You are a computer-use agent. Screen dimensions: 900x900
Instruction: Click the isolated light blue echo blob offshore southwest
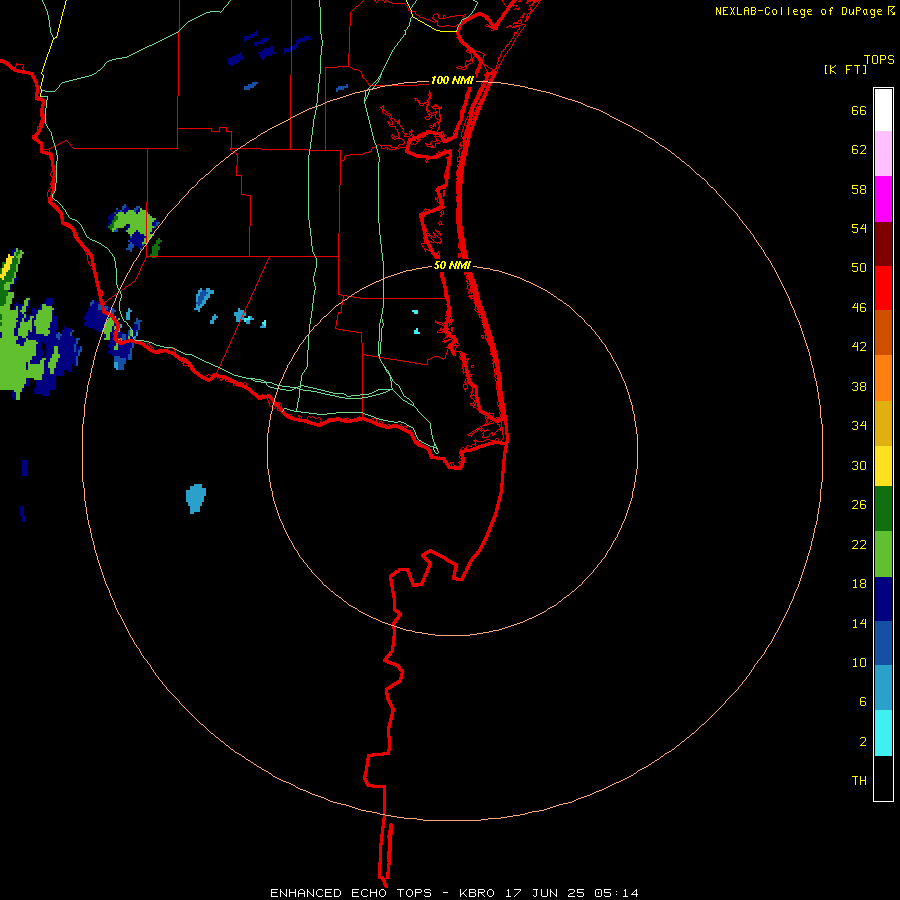click(196, 498)
